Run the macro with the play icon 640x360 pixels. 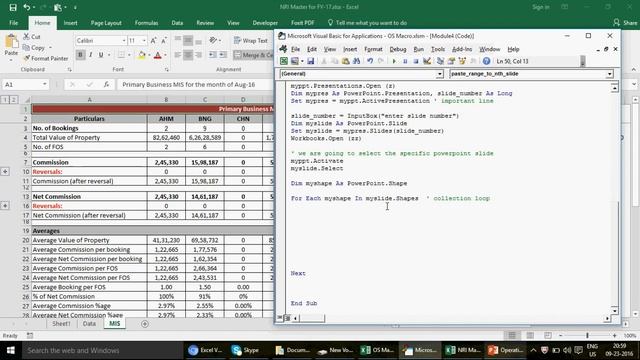[x=394, y=61]
